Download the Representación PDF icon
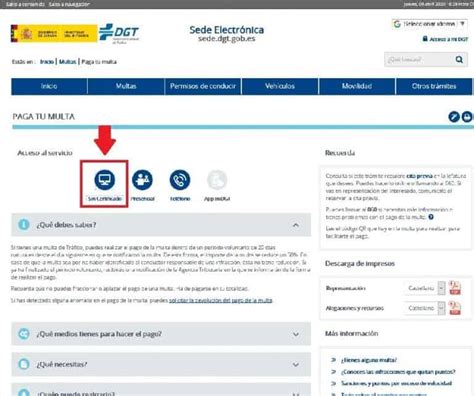Screen dimensions: 474x396 (455, 288)
